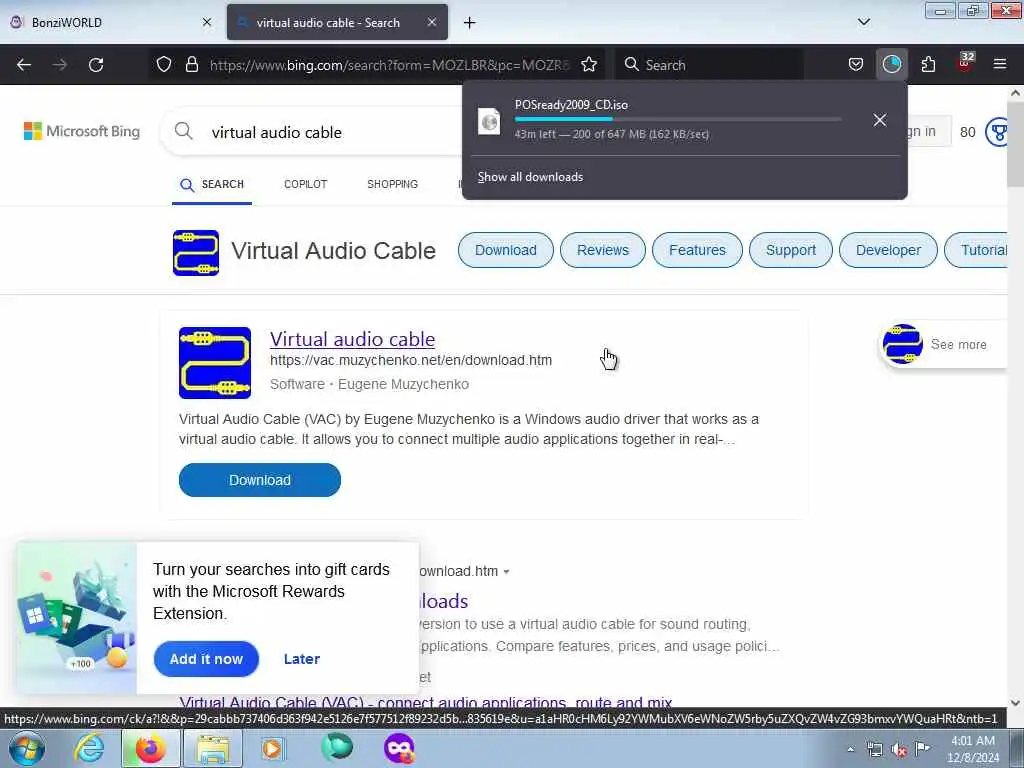Click the muted volume tray icon

(899, 750)
